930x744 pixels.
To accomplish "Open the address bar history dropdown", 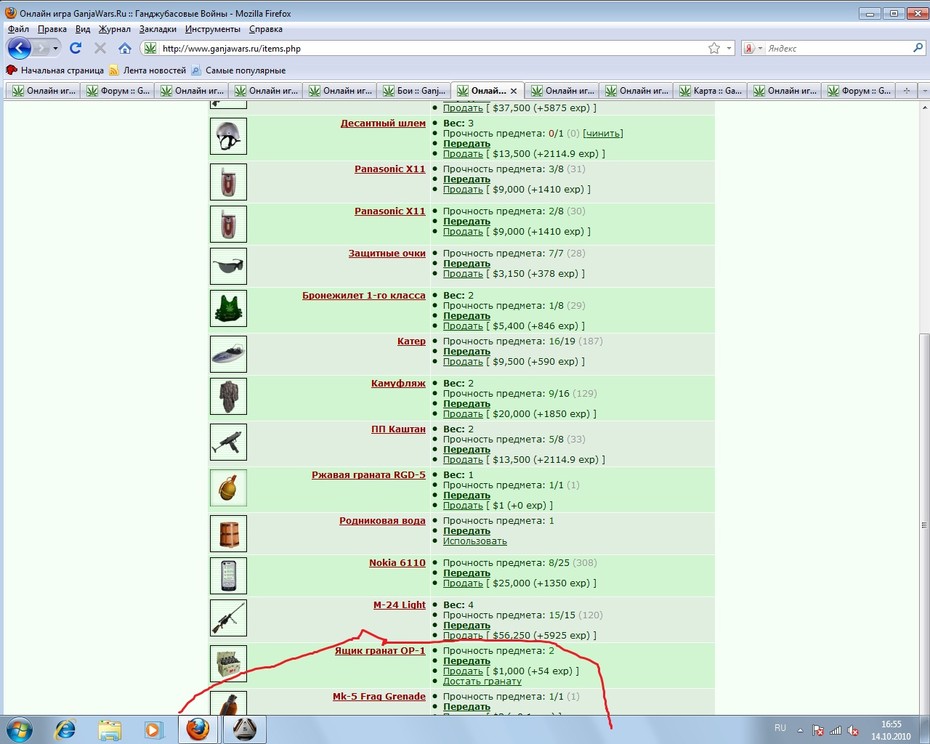I will coord(729,48).
